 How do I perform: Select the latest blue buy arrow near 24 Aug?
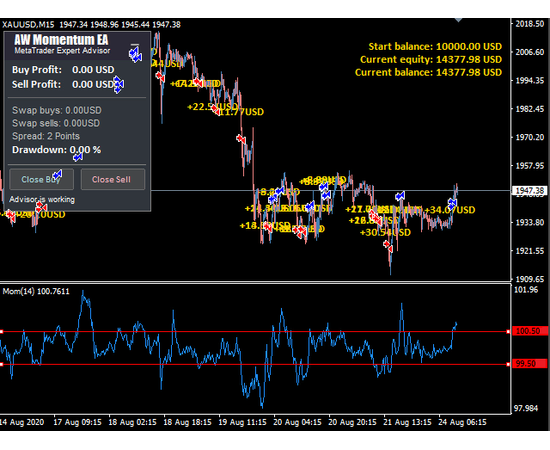pyautogui.click(x=452, y=203)
